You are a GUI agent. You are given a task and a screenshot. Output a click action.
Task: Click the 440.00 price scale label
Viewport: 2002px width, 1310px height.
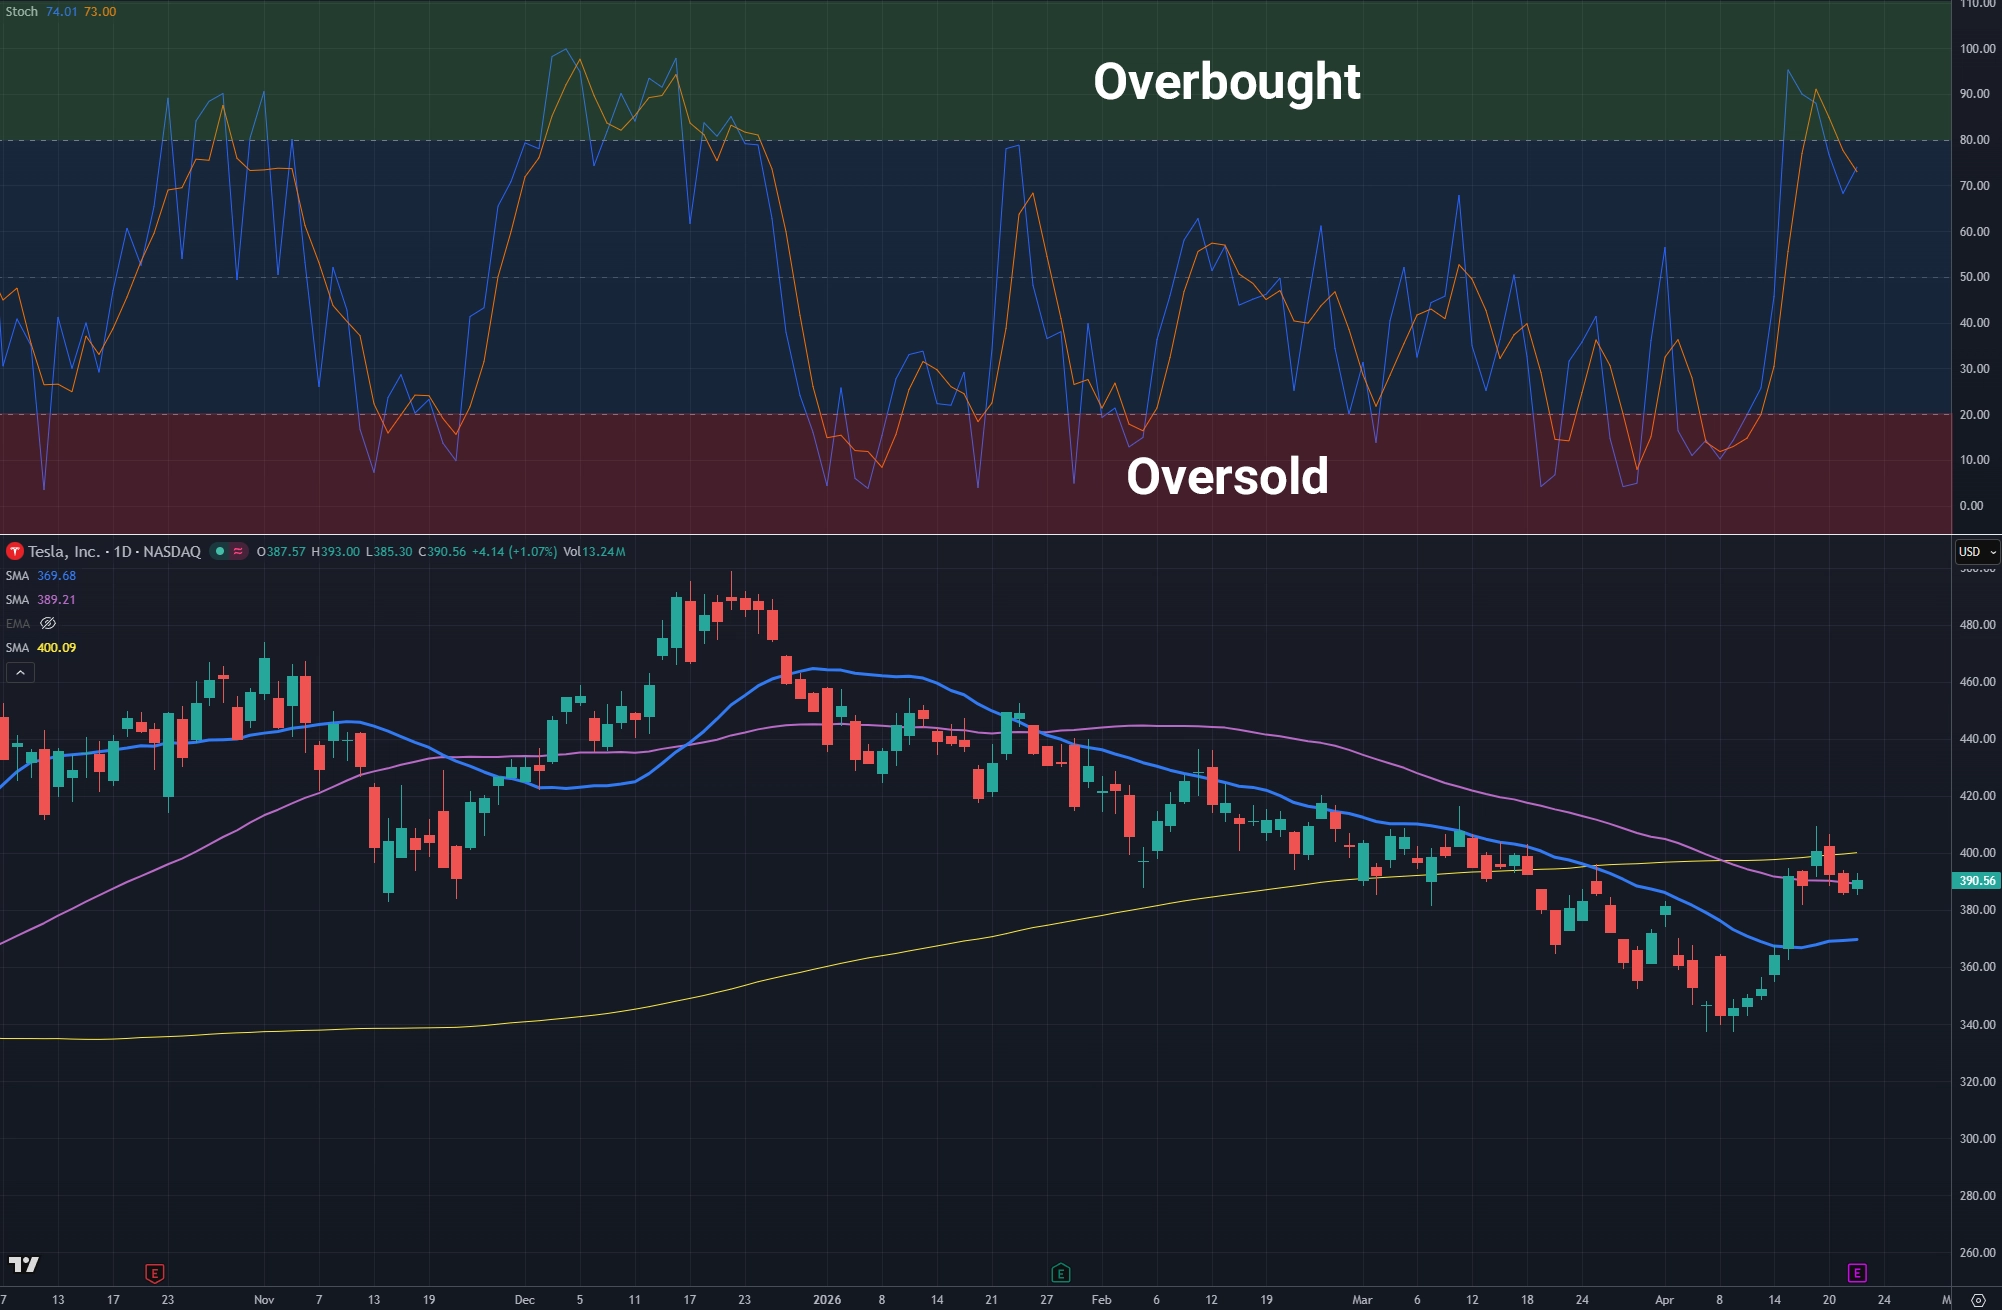click(x=1977, y=739)
